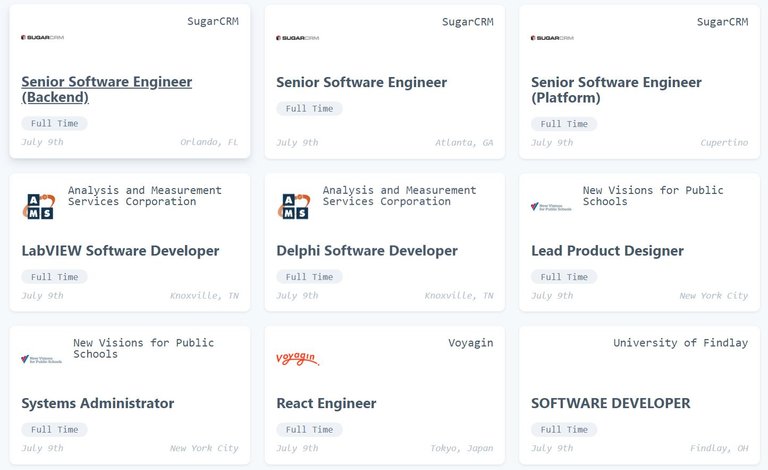This screenshot has height=470, width=768.
Task: Click SugarCRM logo on Platform engineer card
Action: [552, 38]
